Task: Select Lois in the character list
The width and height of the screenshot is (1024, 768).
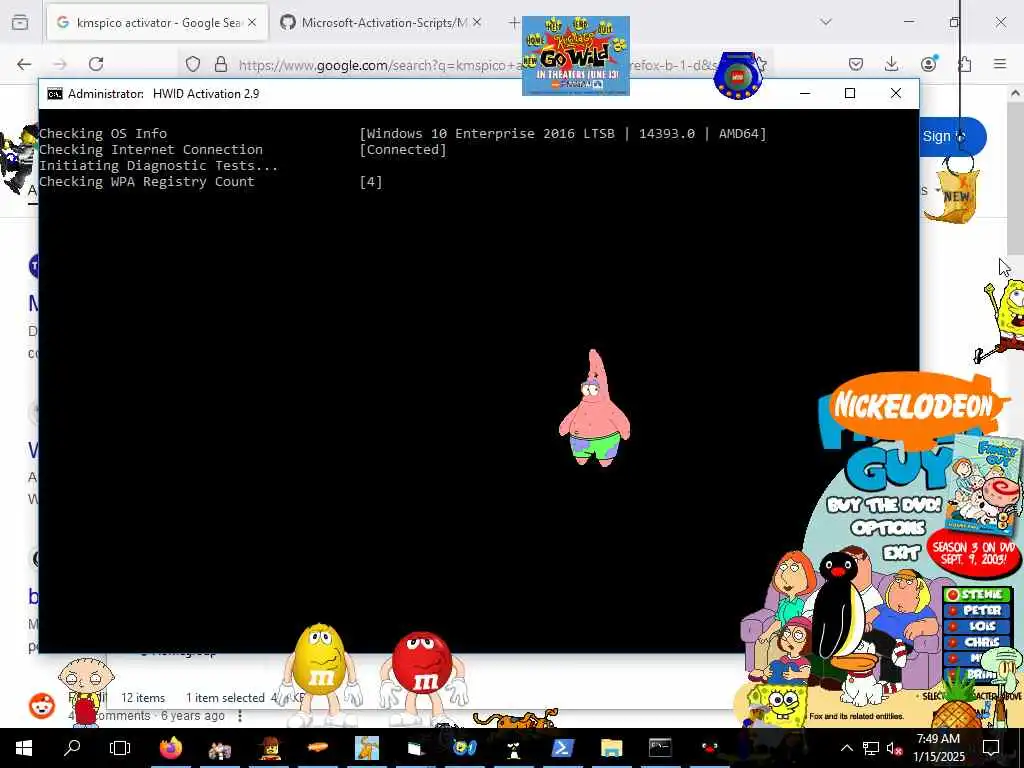Action: [977, 626]
